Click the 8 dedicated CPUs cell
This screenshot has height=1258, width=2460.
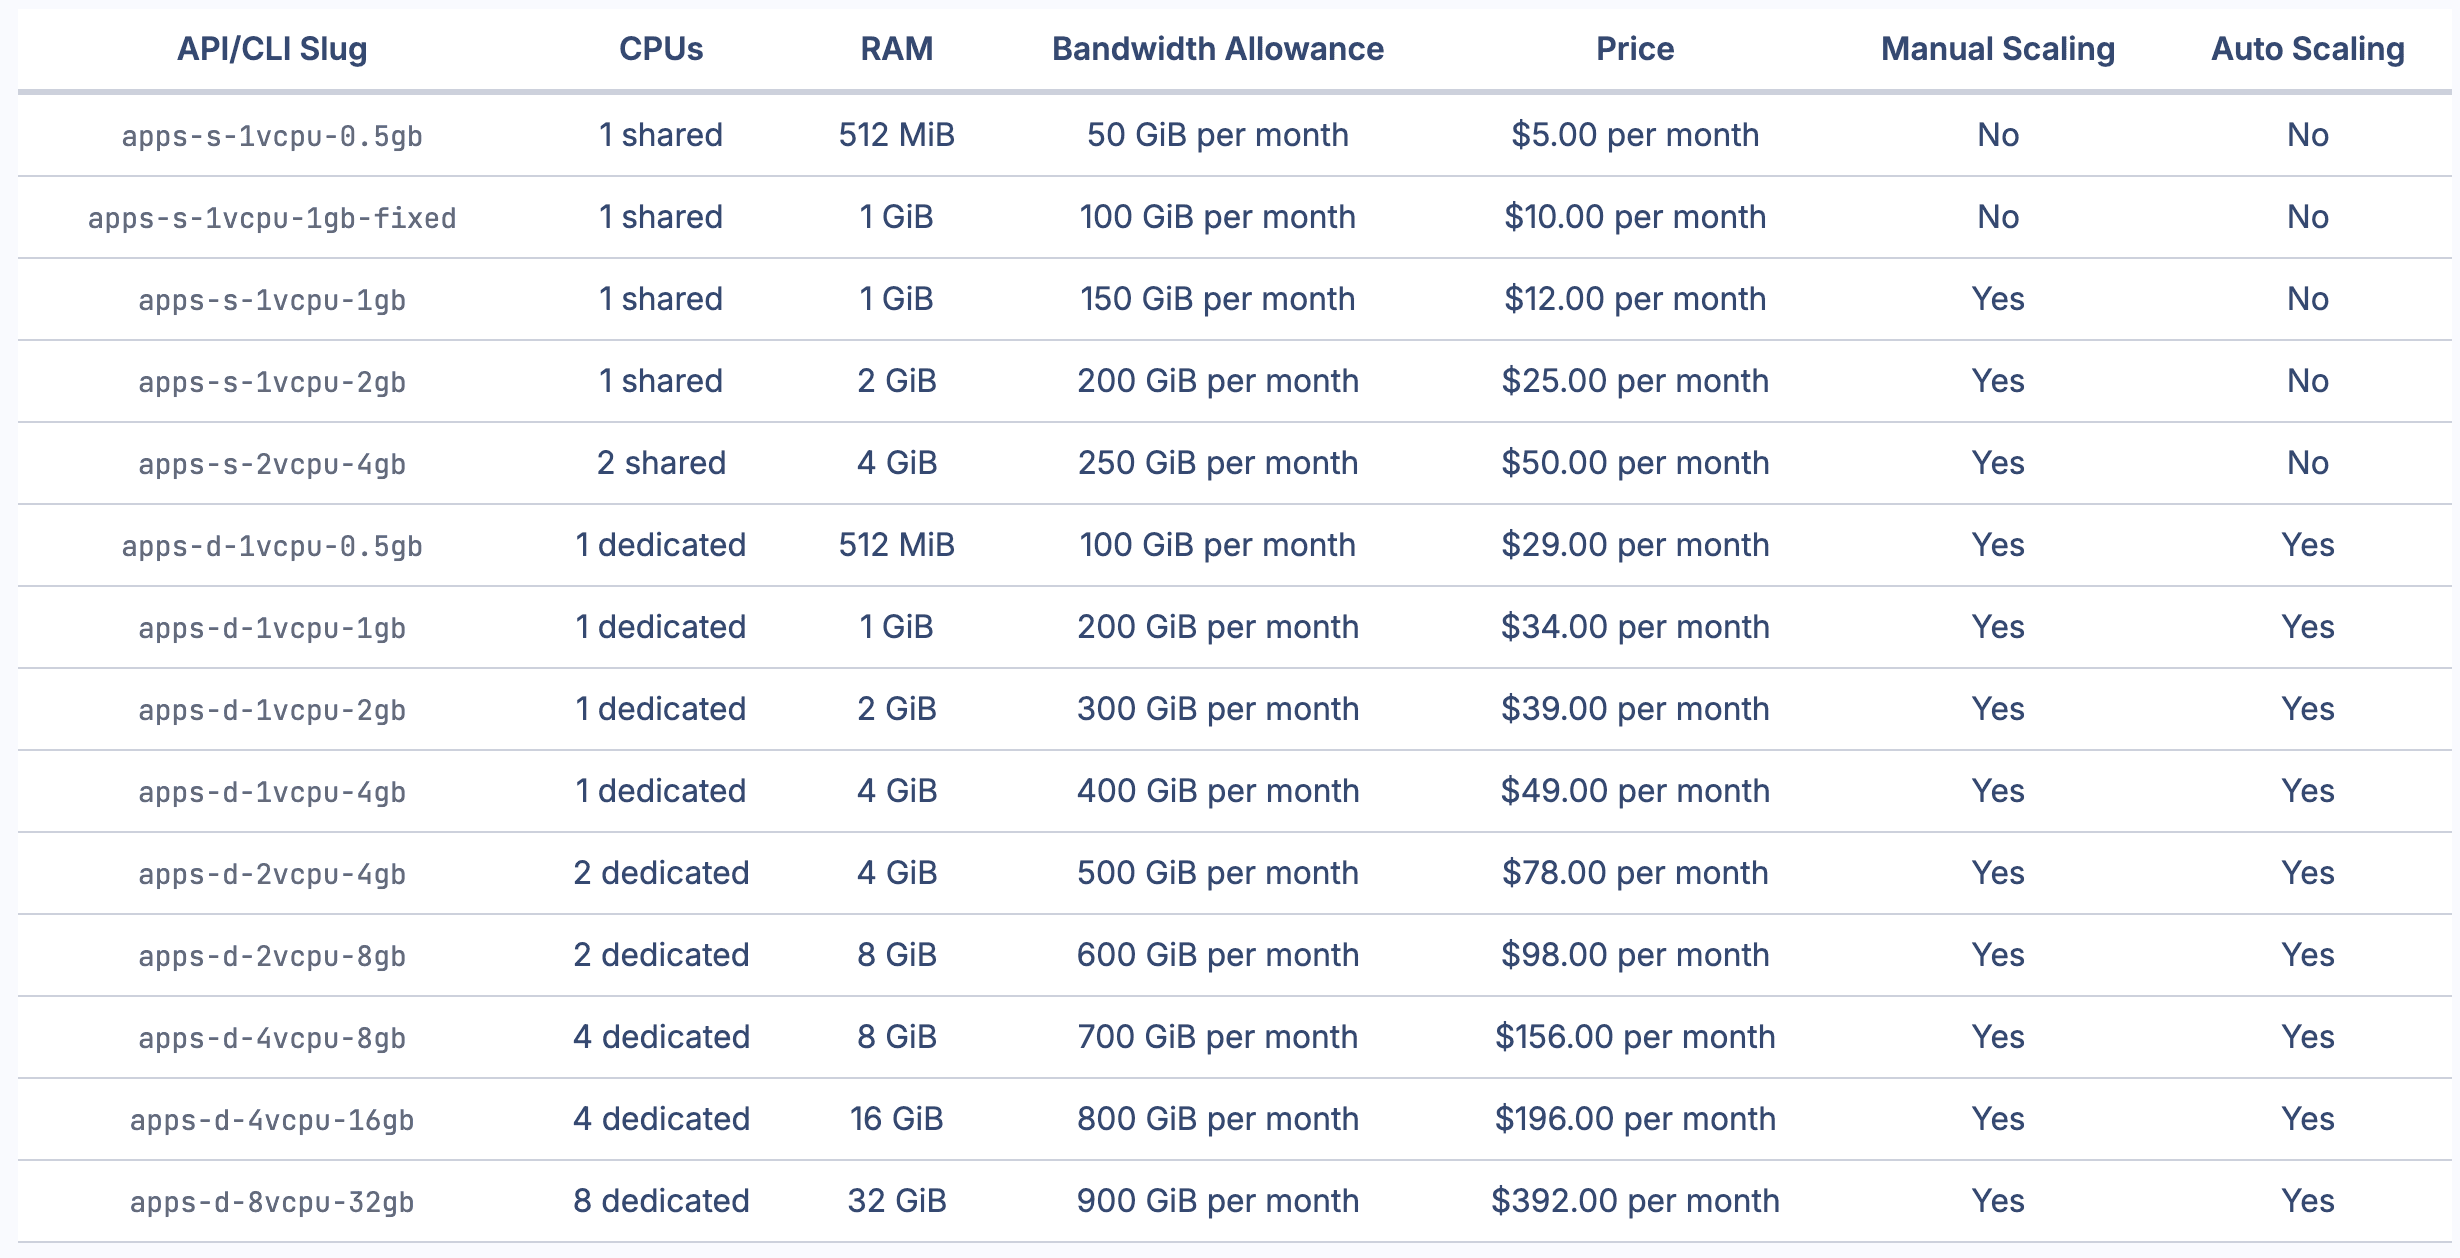pyautogui.click(x=660, y=1201)
